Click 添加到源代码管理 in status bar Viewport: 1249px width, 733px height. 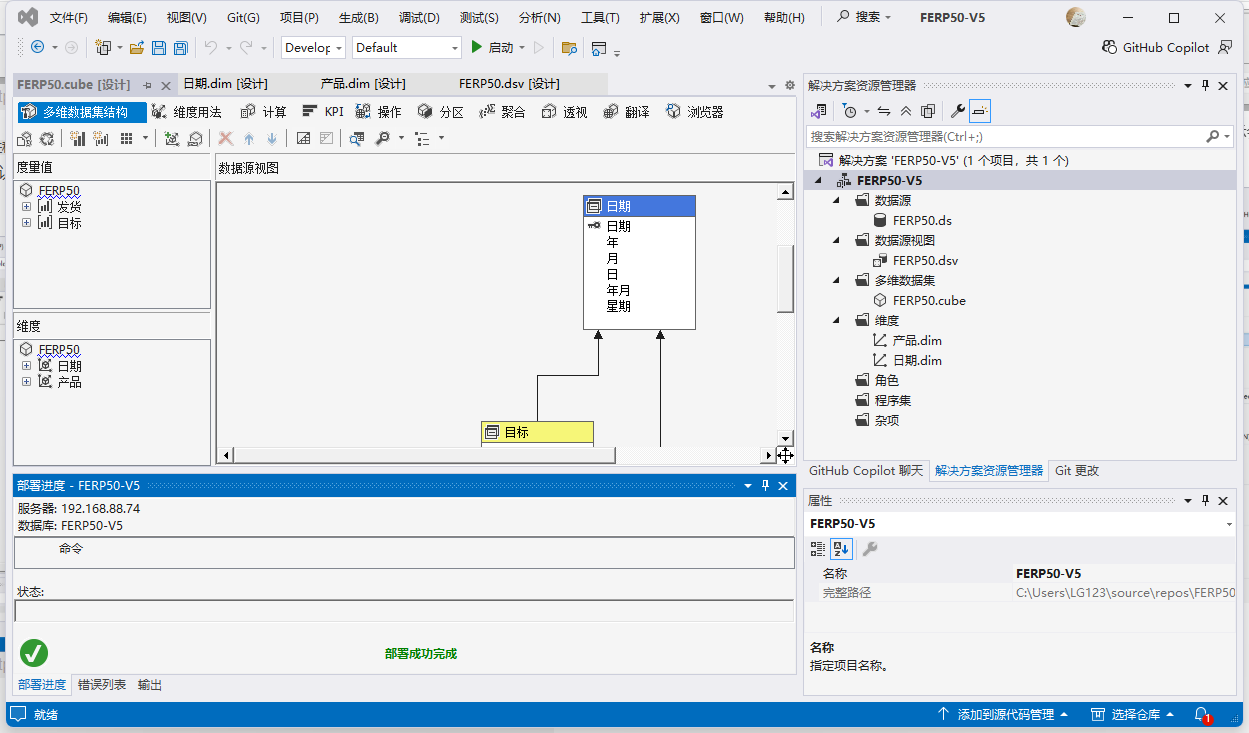pyautogui.click(x=1003, y=715)
